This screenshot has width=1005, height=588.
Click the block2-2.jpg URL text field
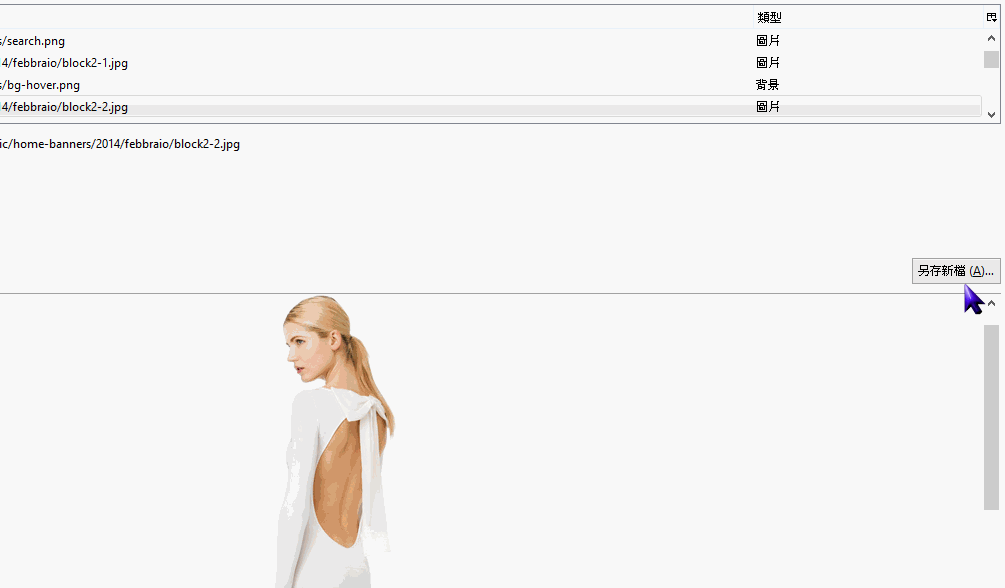click(120, 144)
